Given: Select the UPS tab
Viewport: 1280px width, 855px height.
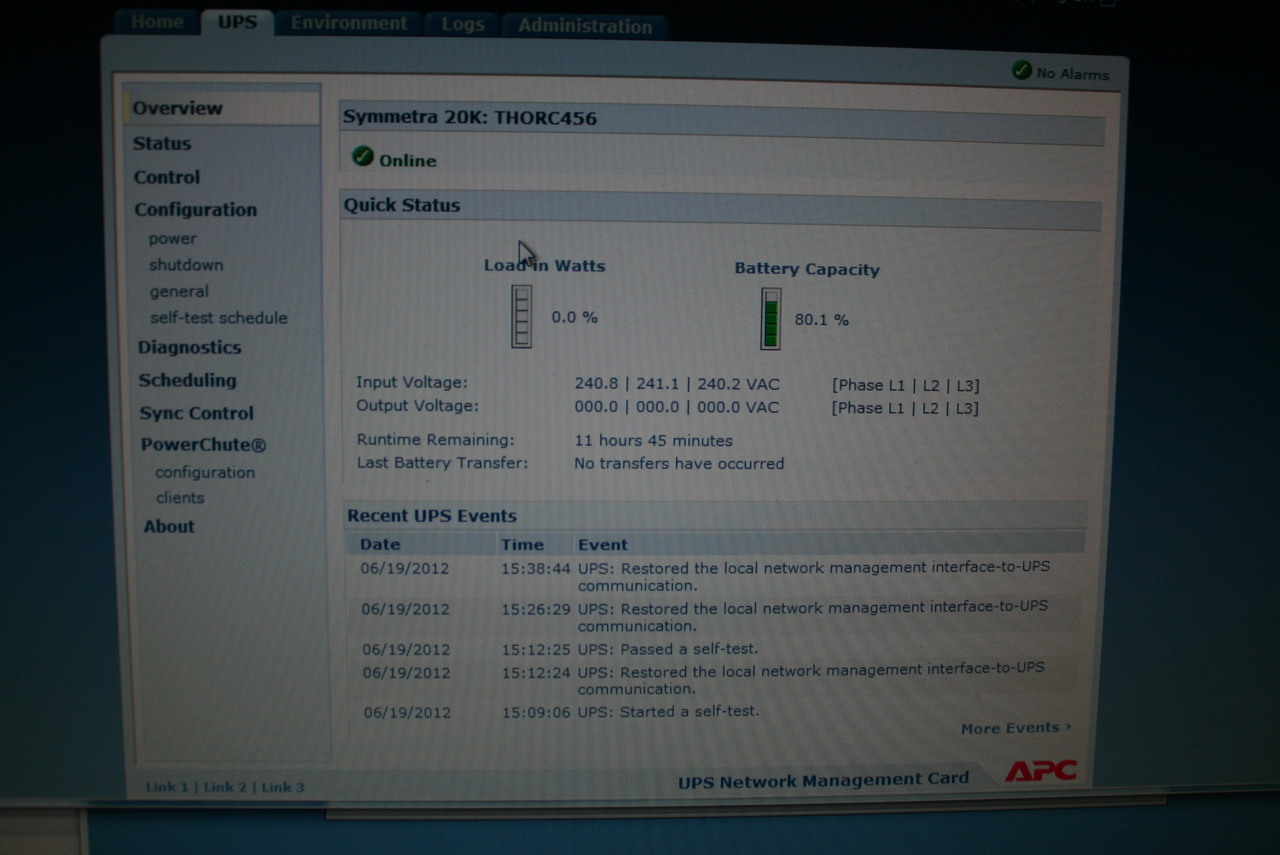Looking at the screenshot, I should (237, 22).
